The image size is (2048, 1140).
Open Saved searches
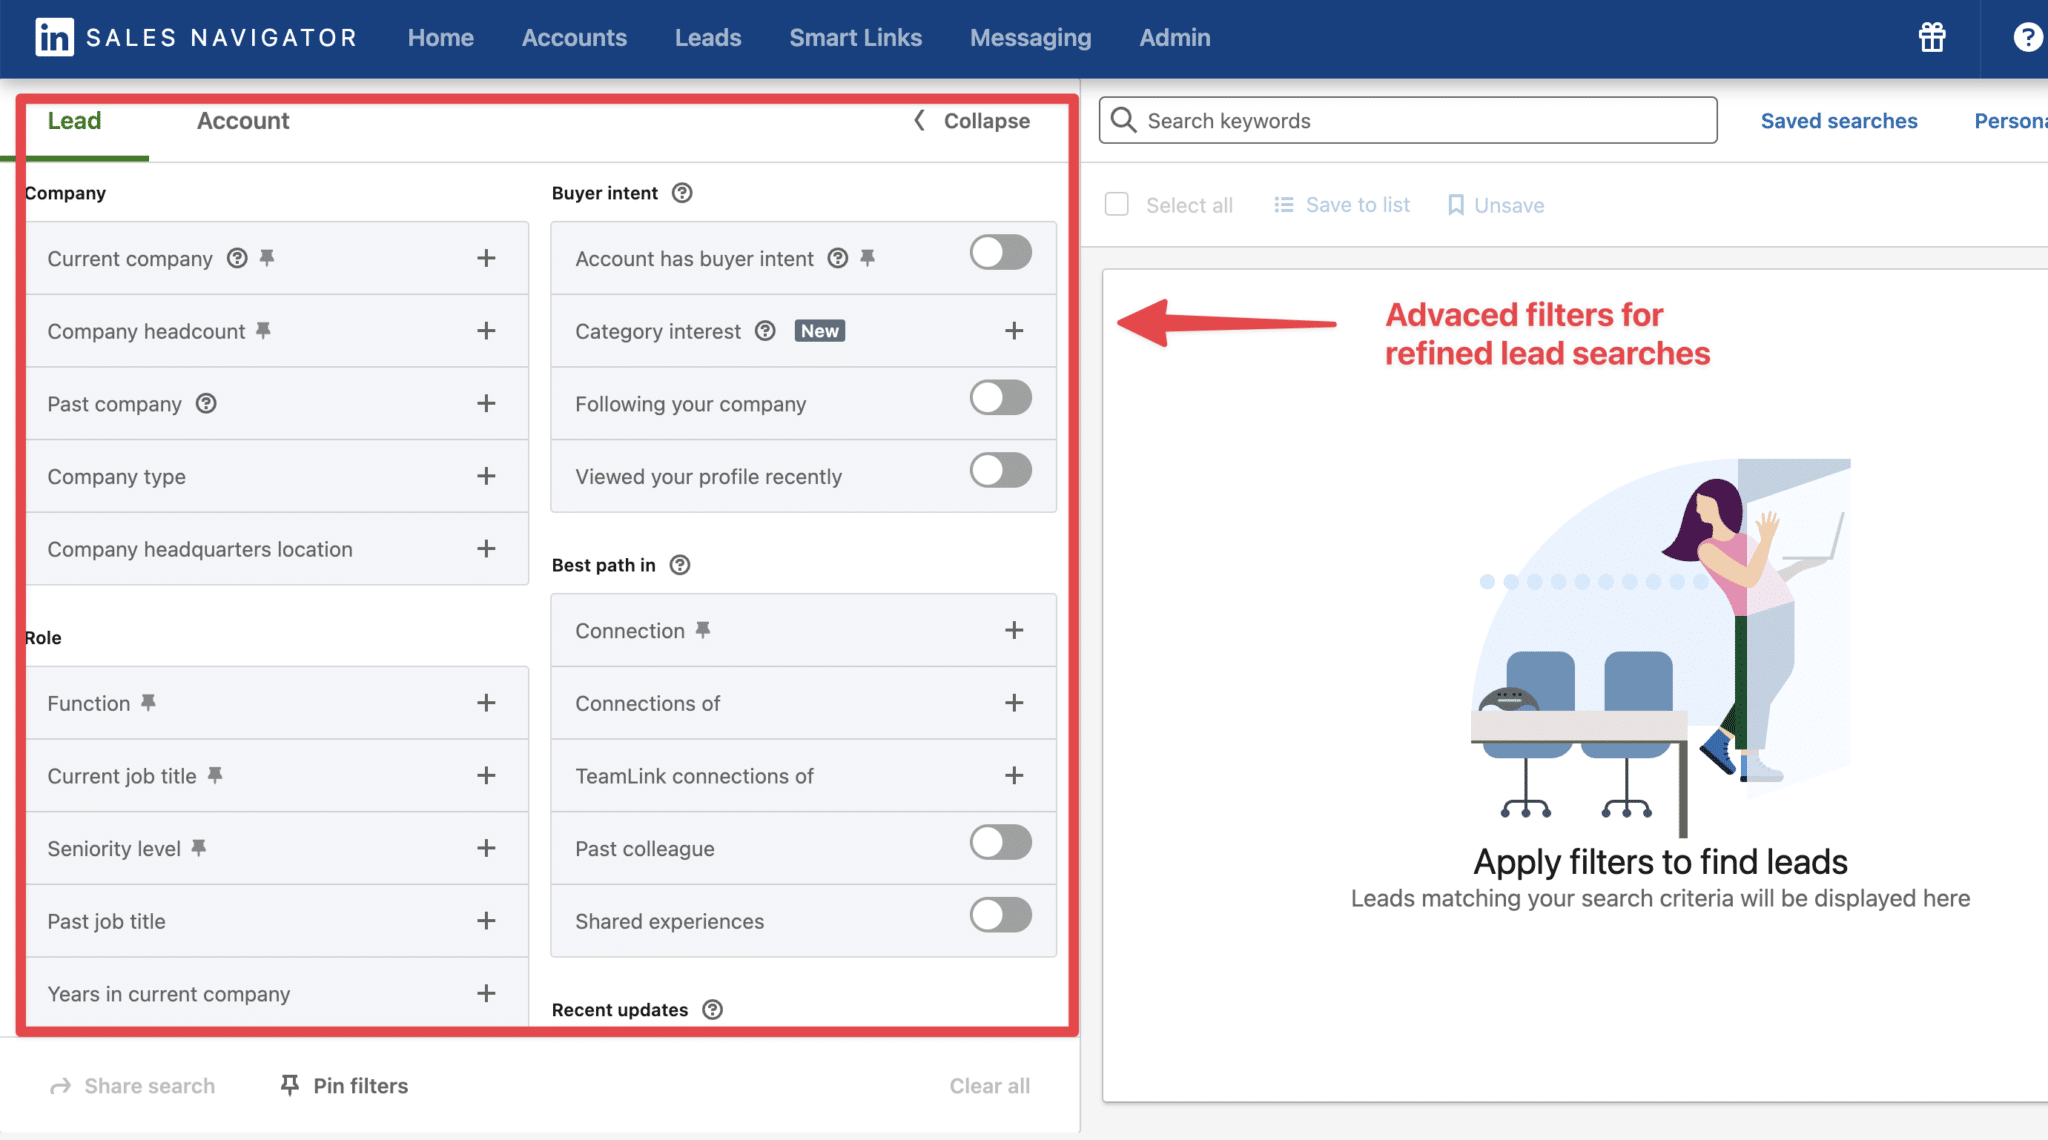pyautogui.click(x=1838, y=120)
